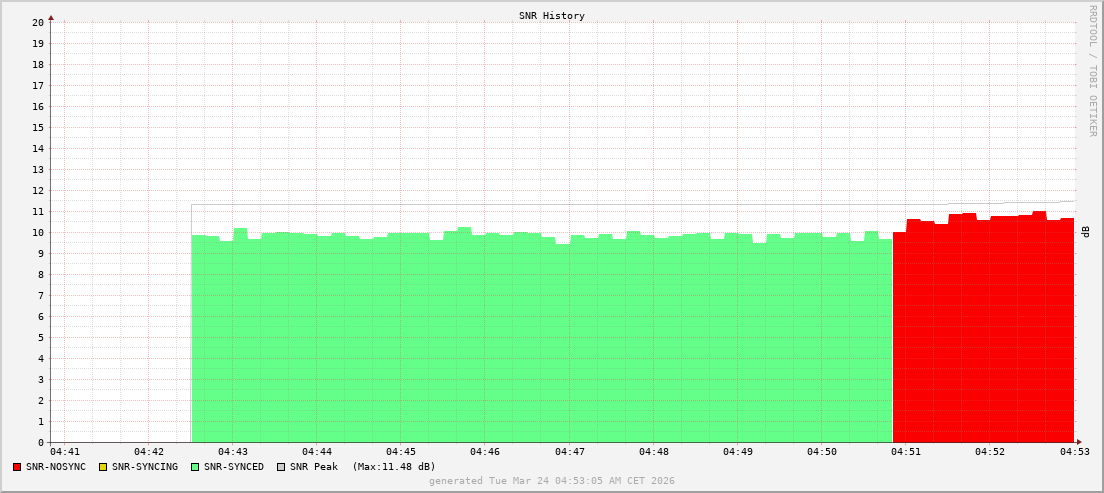Click the red SNR-NOSYNC legend swatch
This screenshot has width=1104, height=493.
click(x=17, y=467)
